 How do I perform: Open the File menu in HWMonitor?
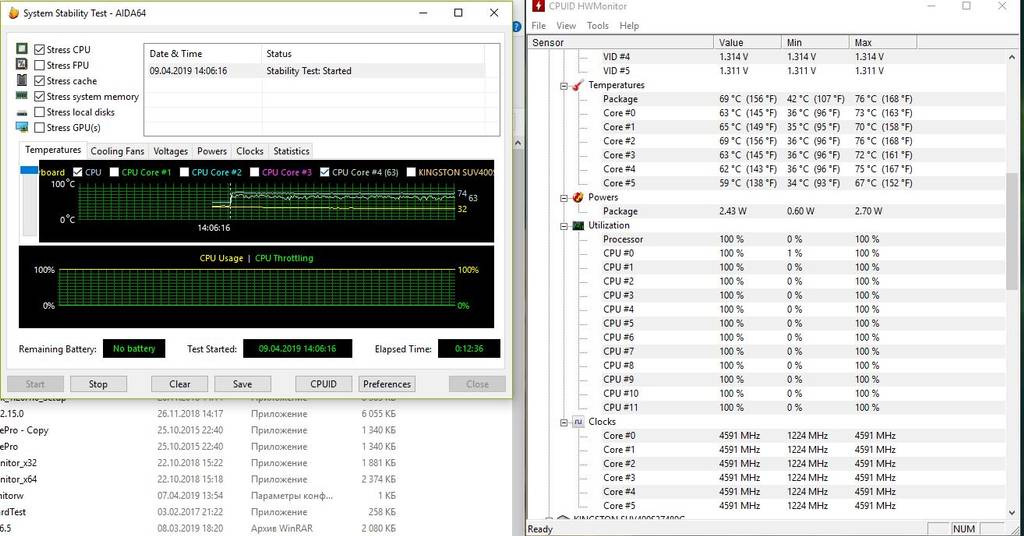(x=539, y=25)
